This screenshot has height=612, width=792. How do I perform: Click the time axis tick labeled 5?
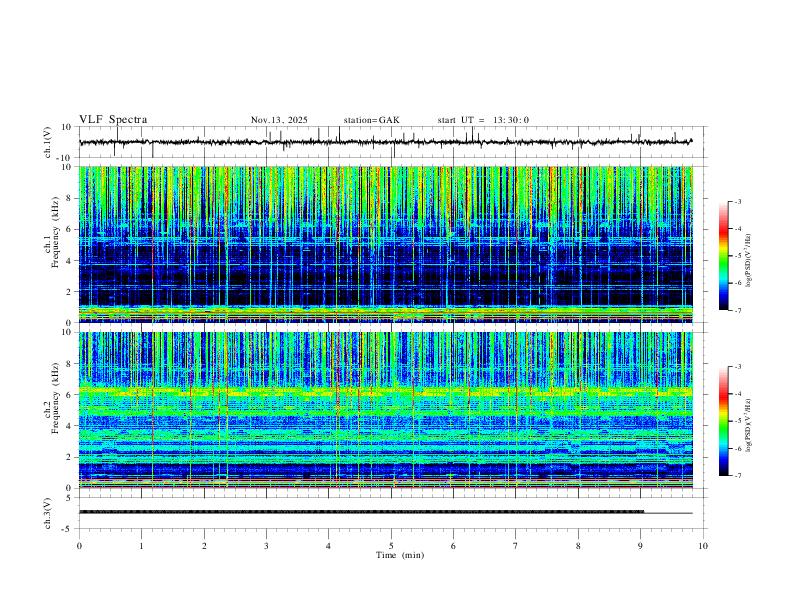tap(391, 546)
